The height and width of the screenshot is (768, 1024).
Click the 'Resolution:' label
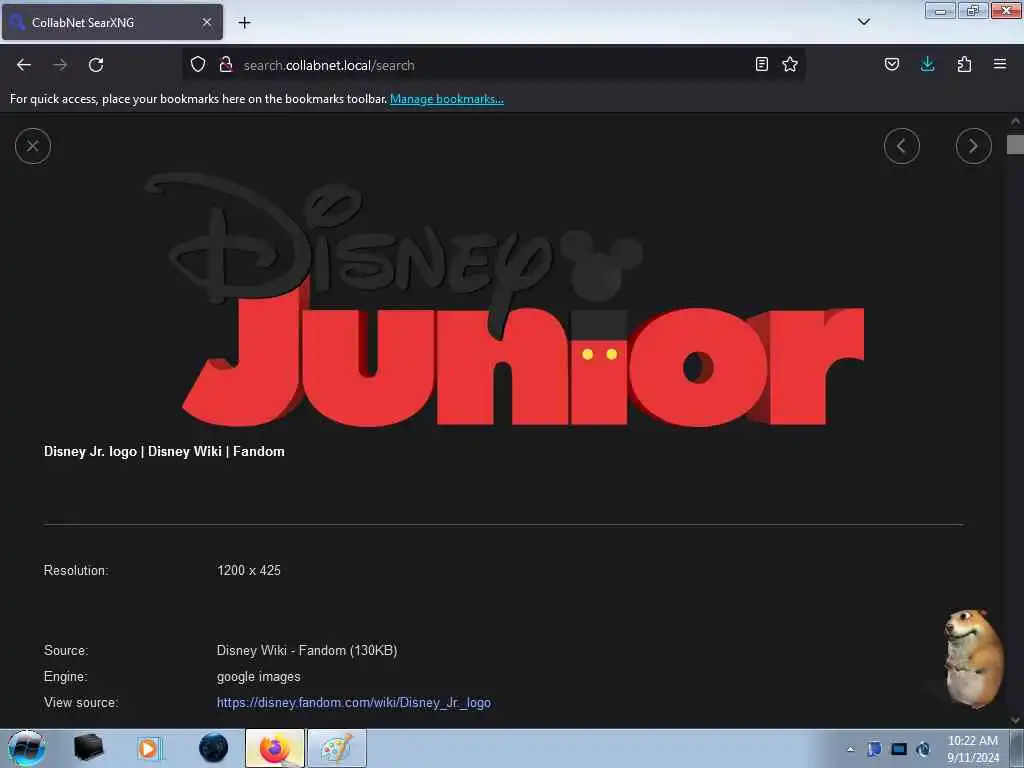pos(76,570)
